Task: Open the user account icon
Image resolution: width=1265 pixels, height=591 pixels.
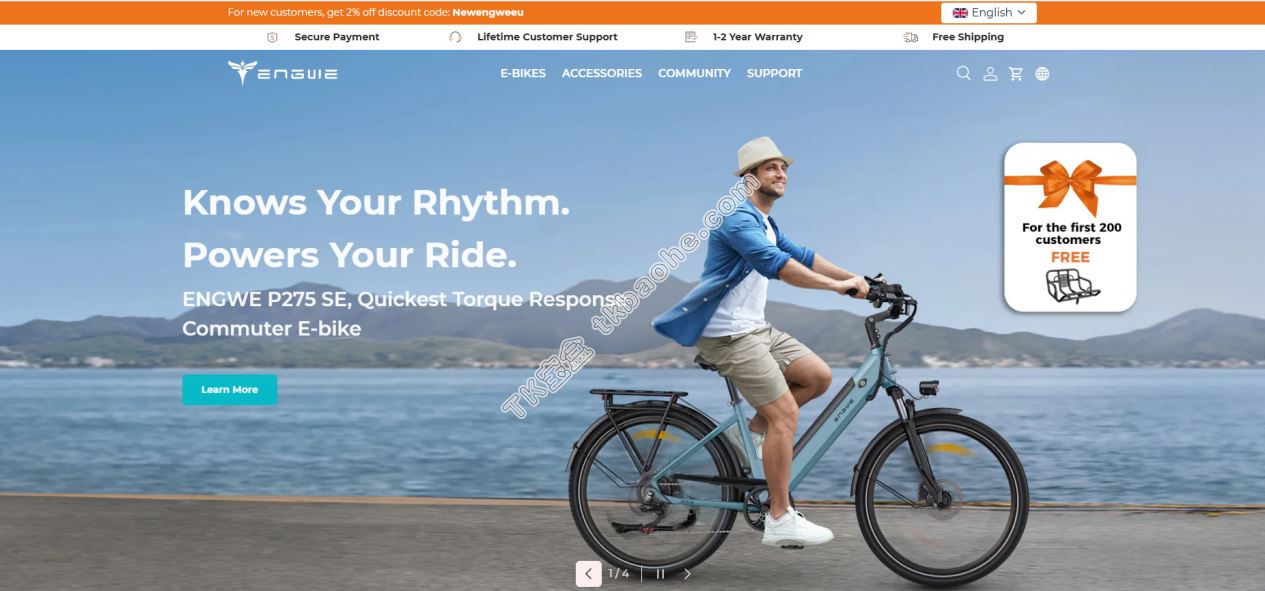Action: pos(990,73)
